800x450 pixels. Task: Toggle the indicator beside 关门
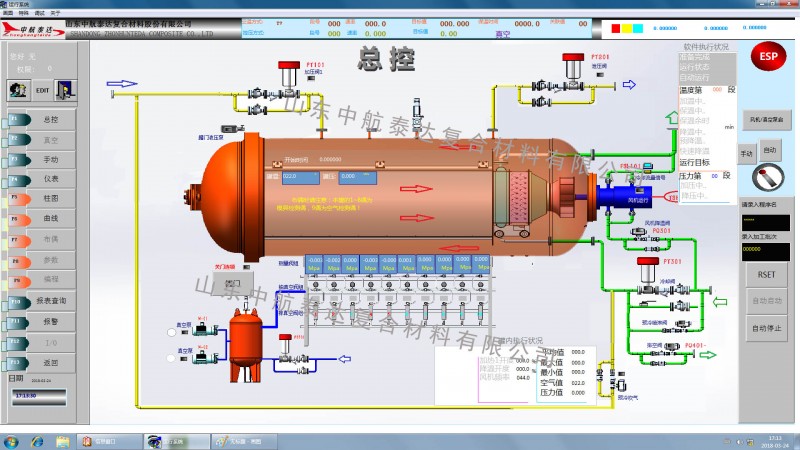(x=246, y=267)
